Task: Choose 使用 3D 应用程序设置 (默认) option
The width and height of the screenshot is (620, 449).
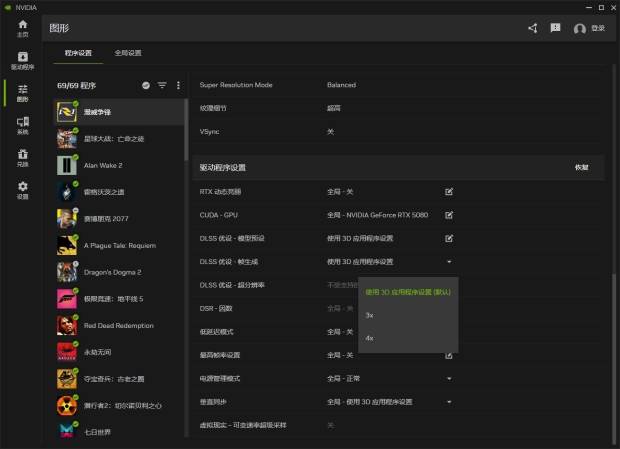Action: point(408,292)
